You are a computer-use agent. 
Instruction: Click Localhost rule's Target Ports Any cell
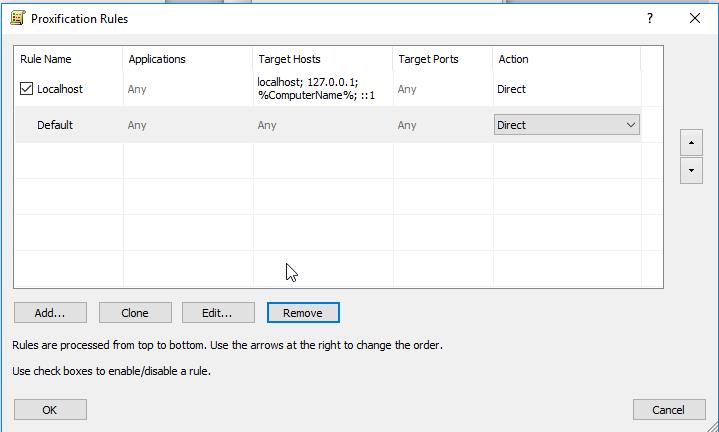tap(407, 89)
